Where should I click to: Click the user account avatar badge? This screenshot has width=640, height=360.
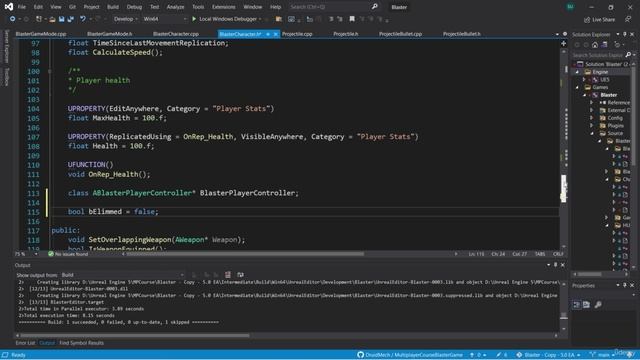click(570, 7)
